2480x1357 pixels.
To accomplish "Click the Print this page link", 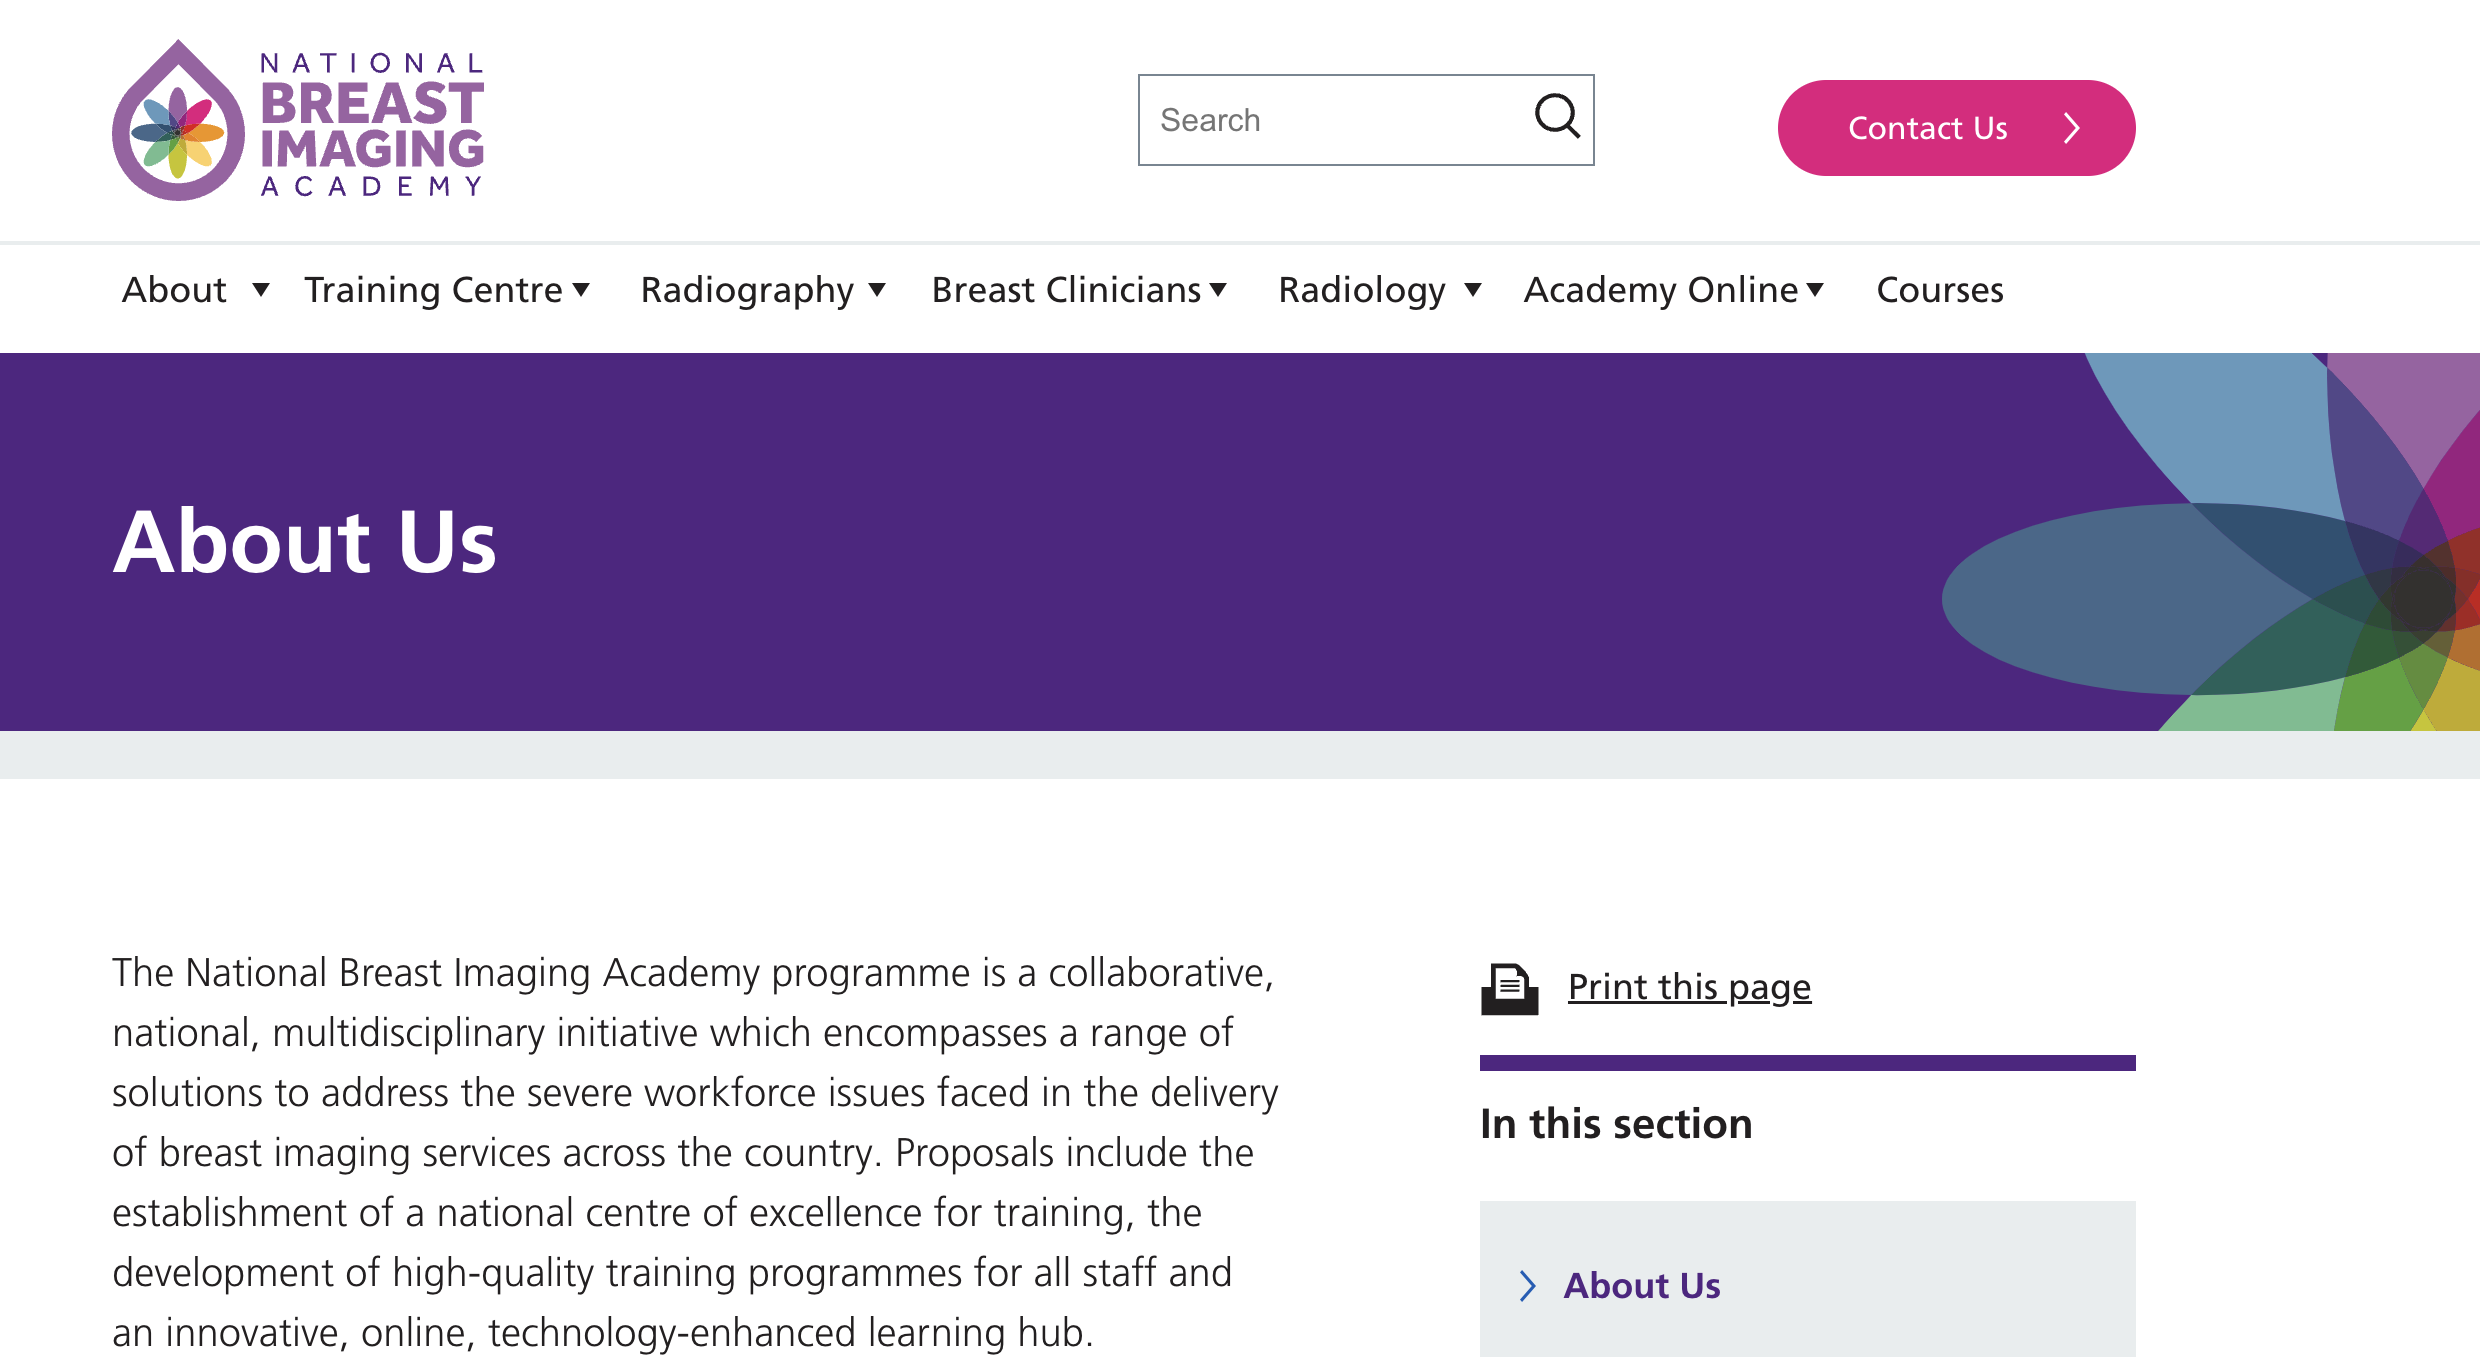I will pyautogui.click(x=1689, y=987).
